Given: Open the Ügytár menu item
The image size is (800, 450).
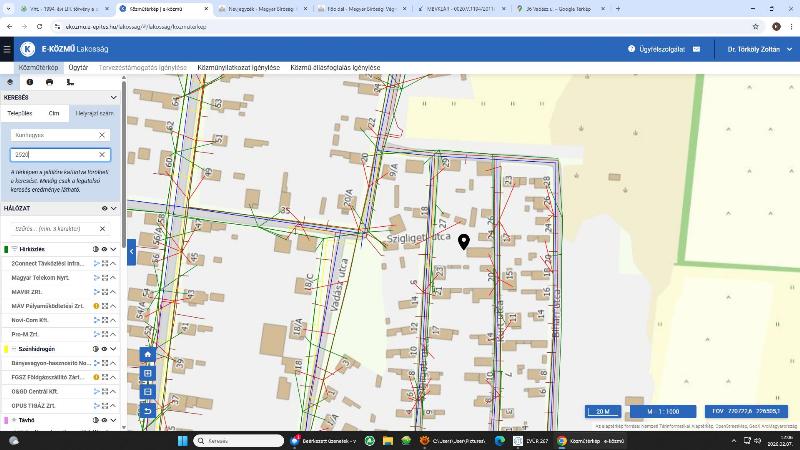Looking at the screenshot, I should (78, 68).
